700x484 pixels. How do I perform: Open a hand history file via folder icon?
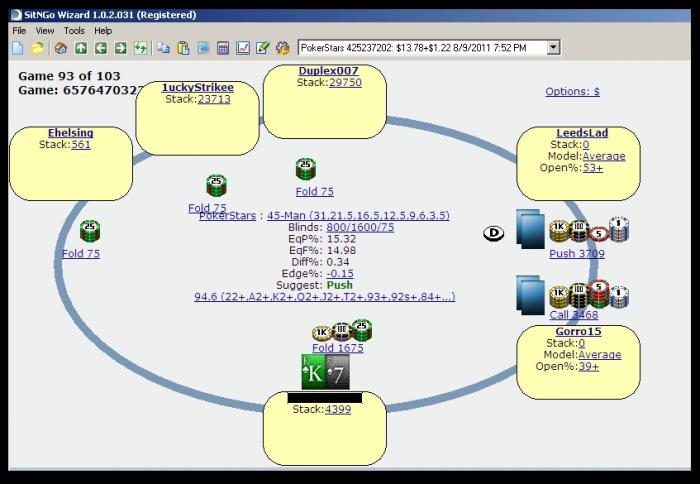pyautogui.click(x=38, y=48)
